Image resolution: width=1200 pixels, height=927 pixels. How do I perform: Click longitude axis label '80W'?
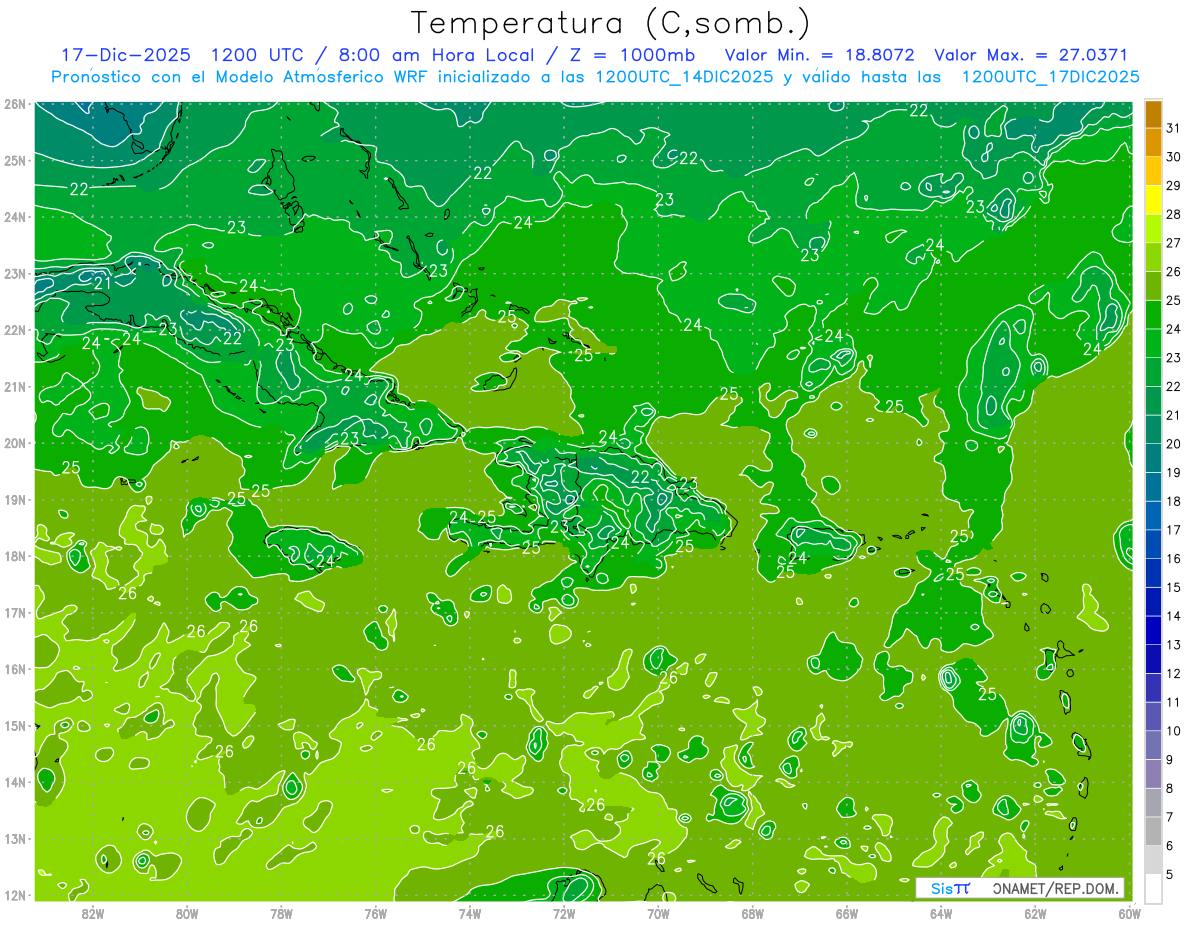(187, 913)
